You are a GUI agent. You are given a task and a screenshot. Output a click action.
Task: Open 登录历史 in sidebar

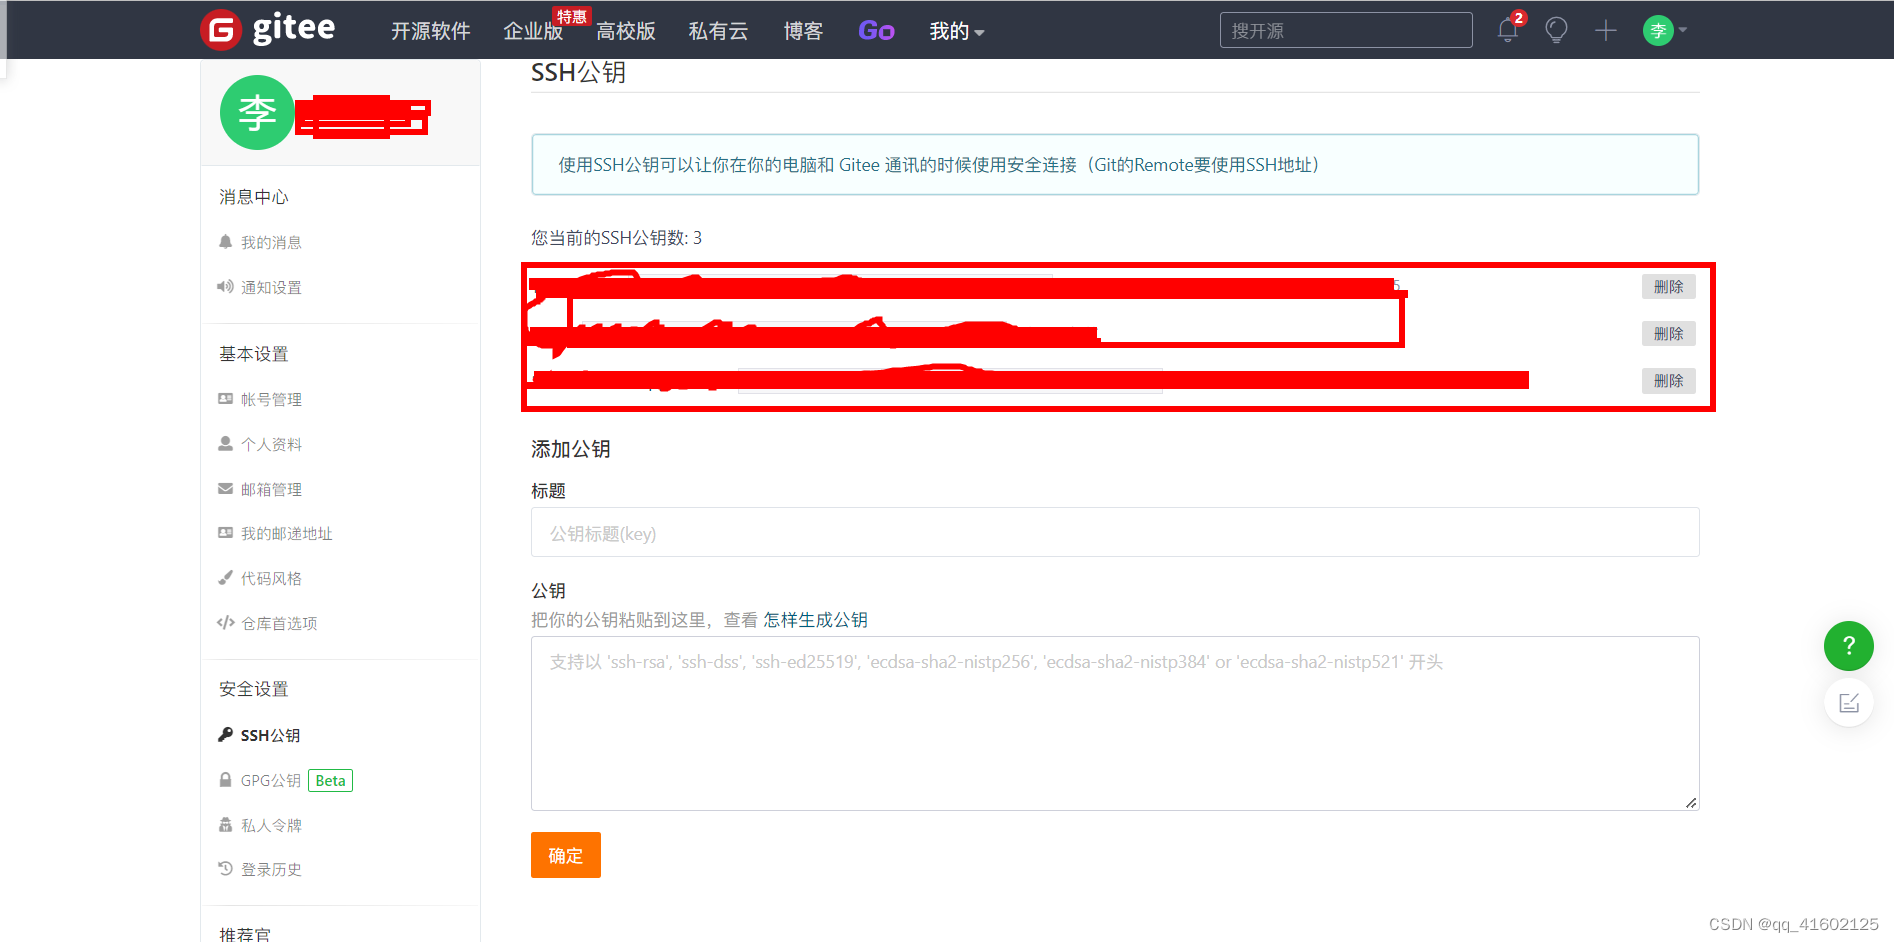[x=271, y=869]
